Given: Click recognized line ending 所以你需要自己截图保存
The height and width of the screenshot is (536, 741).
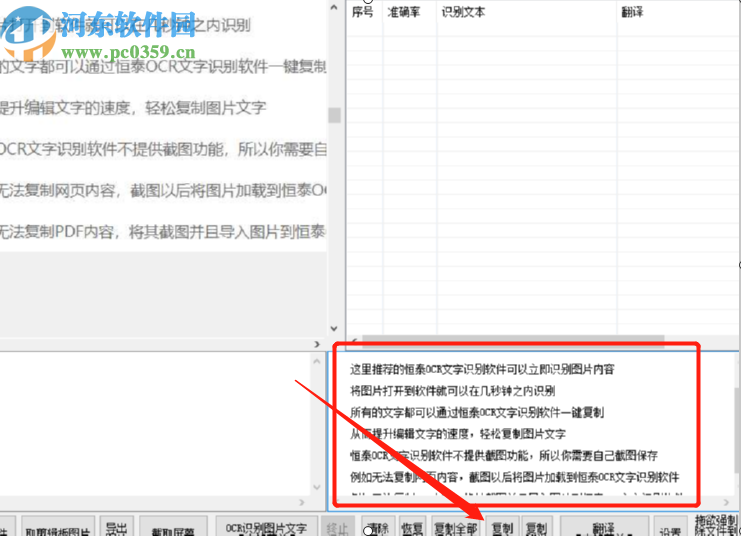Looking at the screenshot, I should [504, 456].
